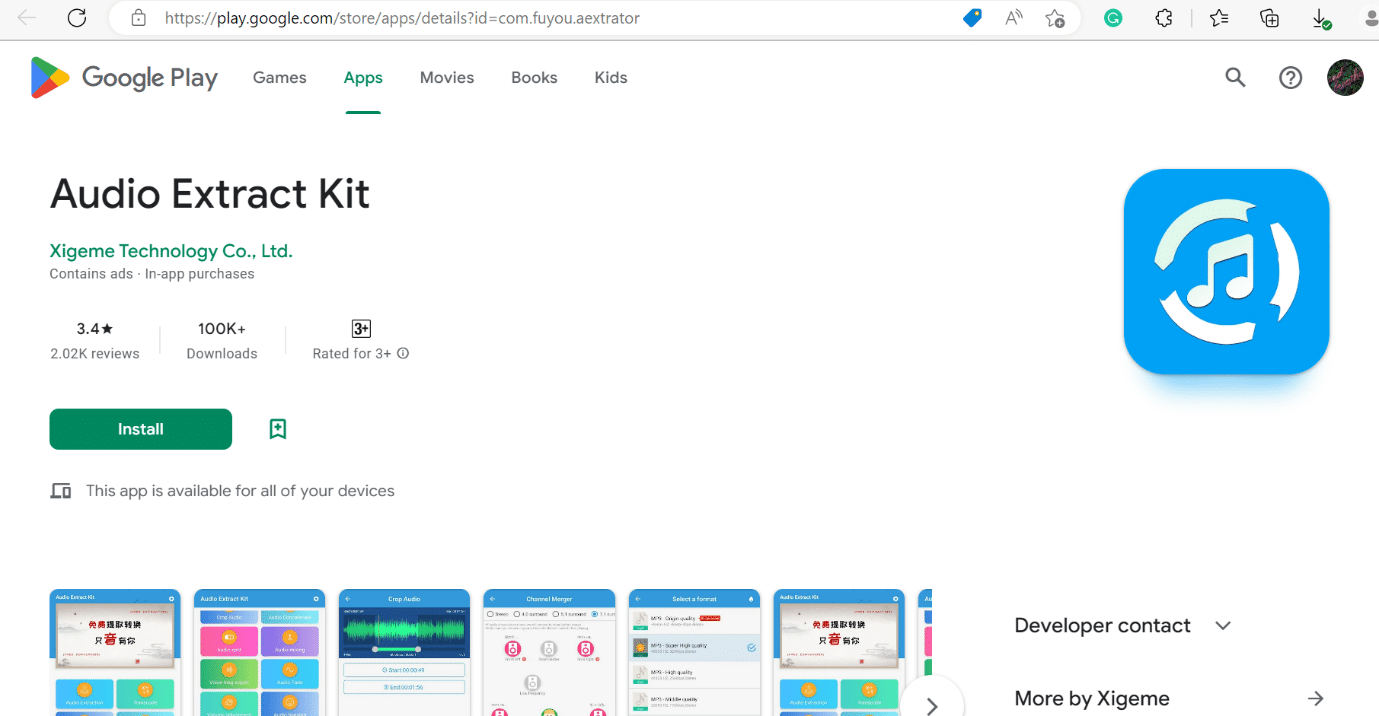1379x716 pixels.
Task: Click the 3+ content rating badge
Action: [361, 328]
